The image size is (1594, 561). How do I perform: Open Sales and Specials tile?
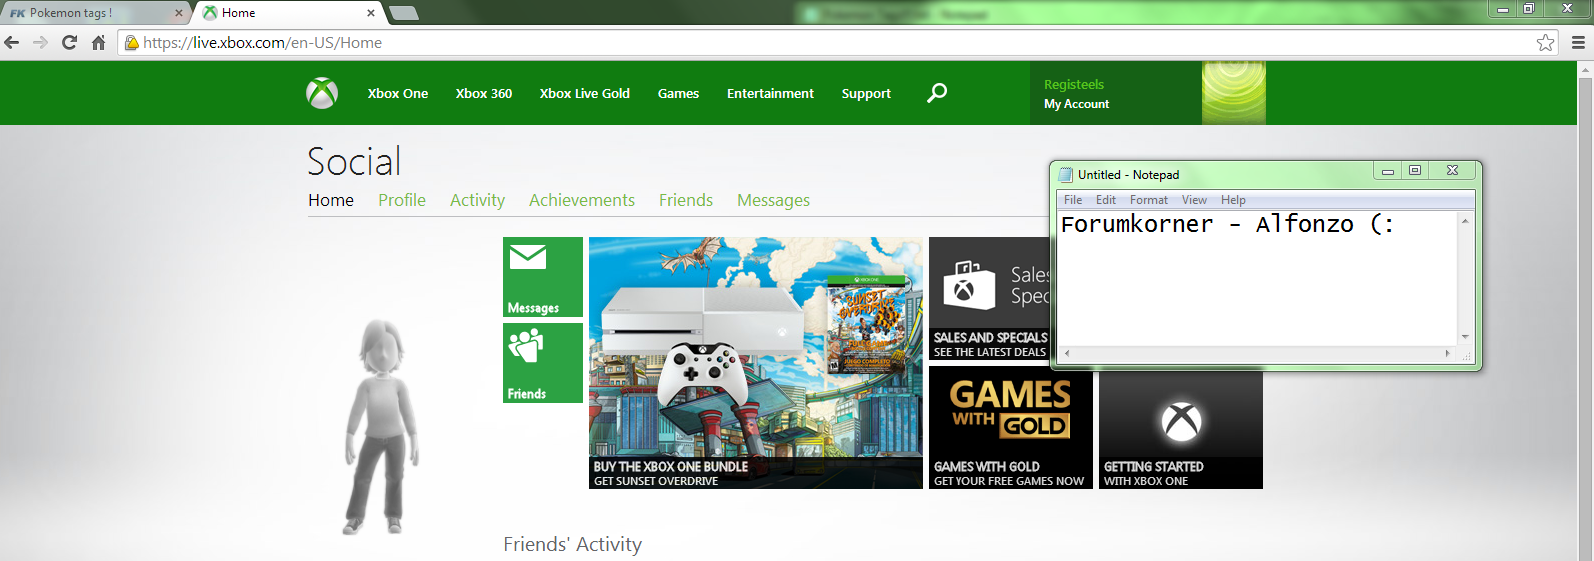(x=989, y=299)
